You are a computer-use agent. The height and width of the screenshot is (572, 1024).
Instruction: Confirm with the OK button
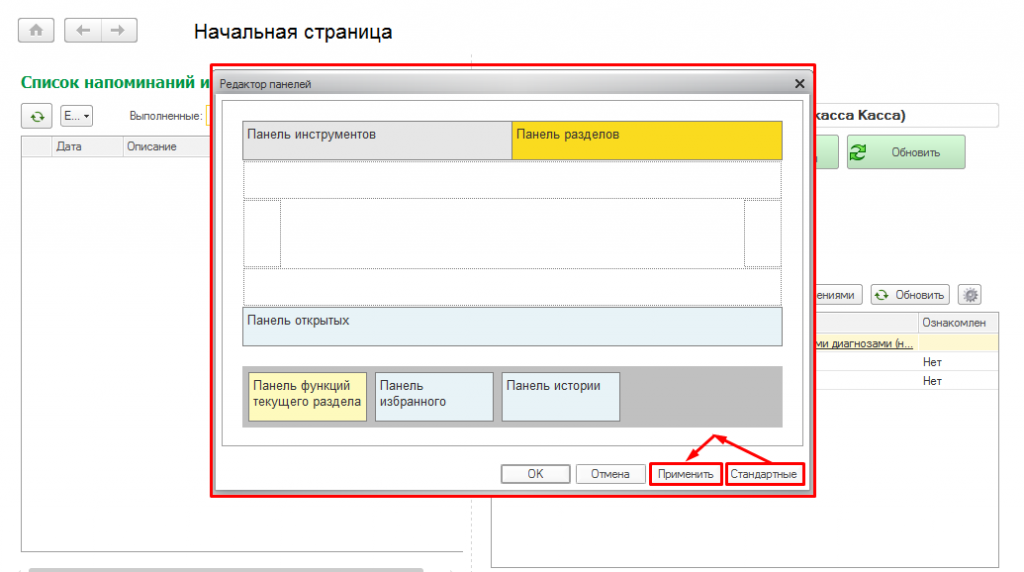coord(536,474)
